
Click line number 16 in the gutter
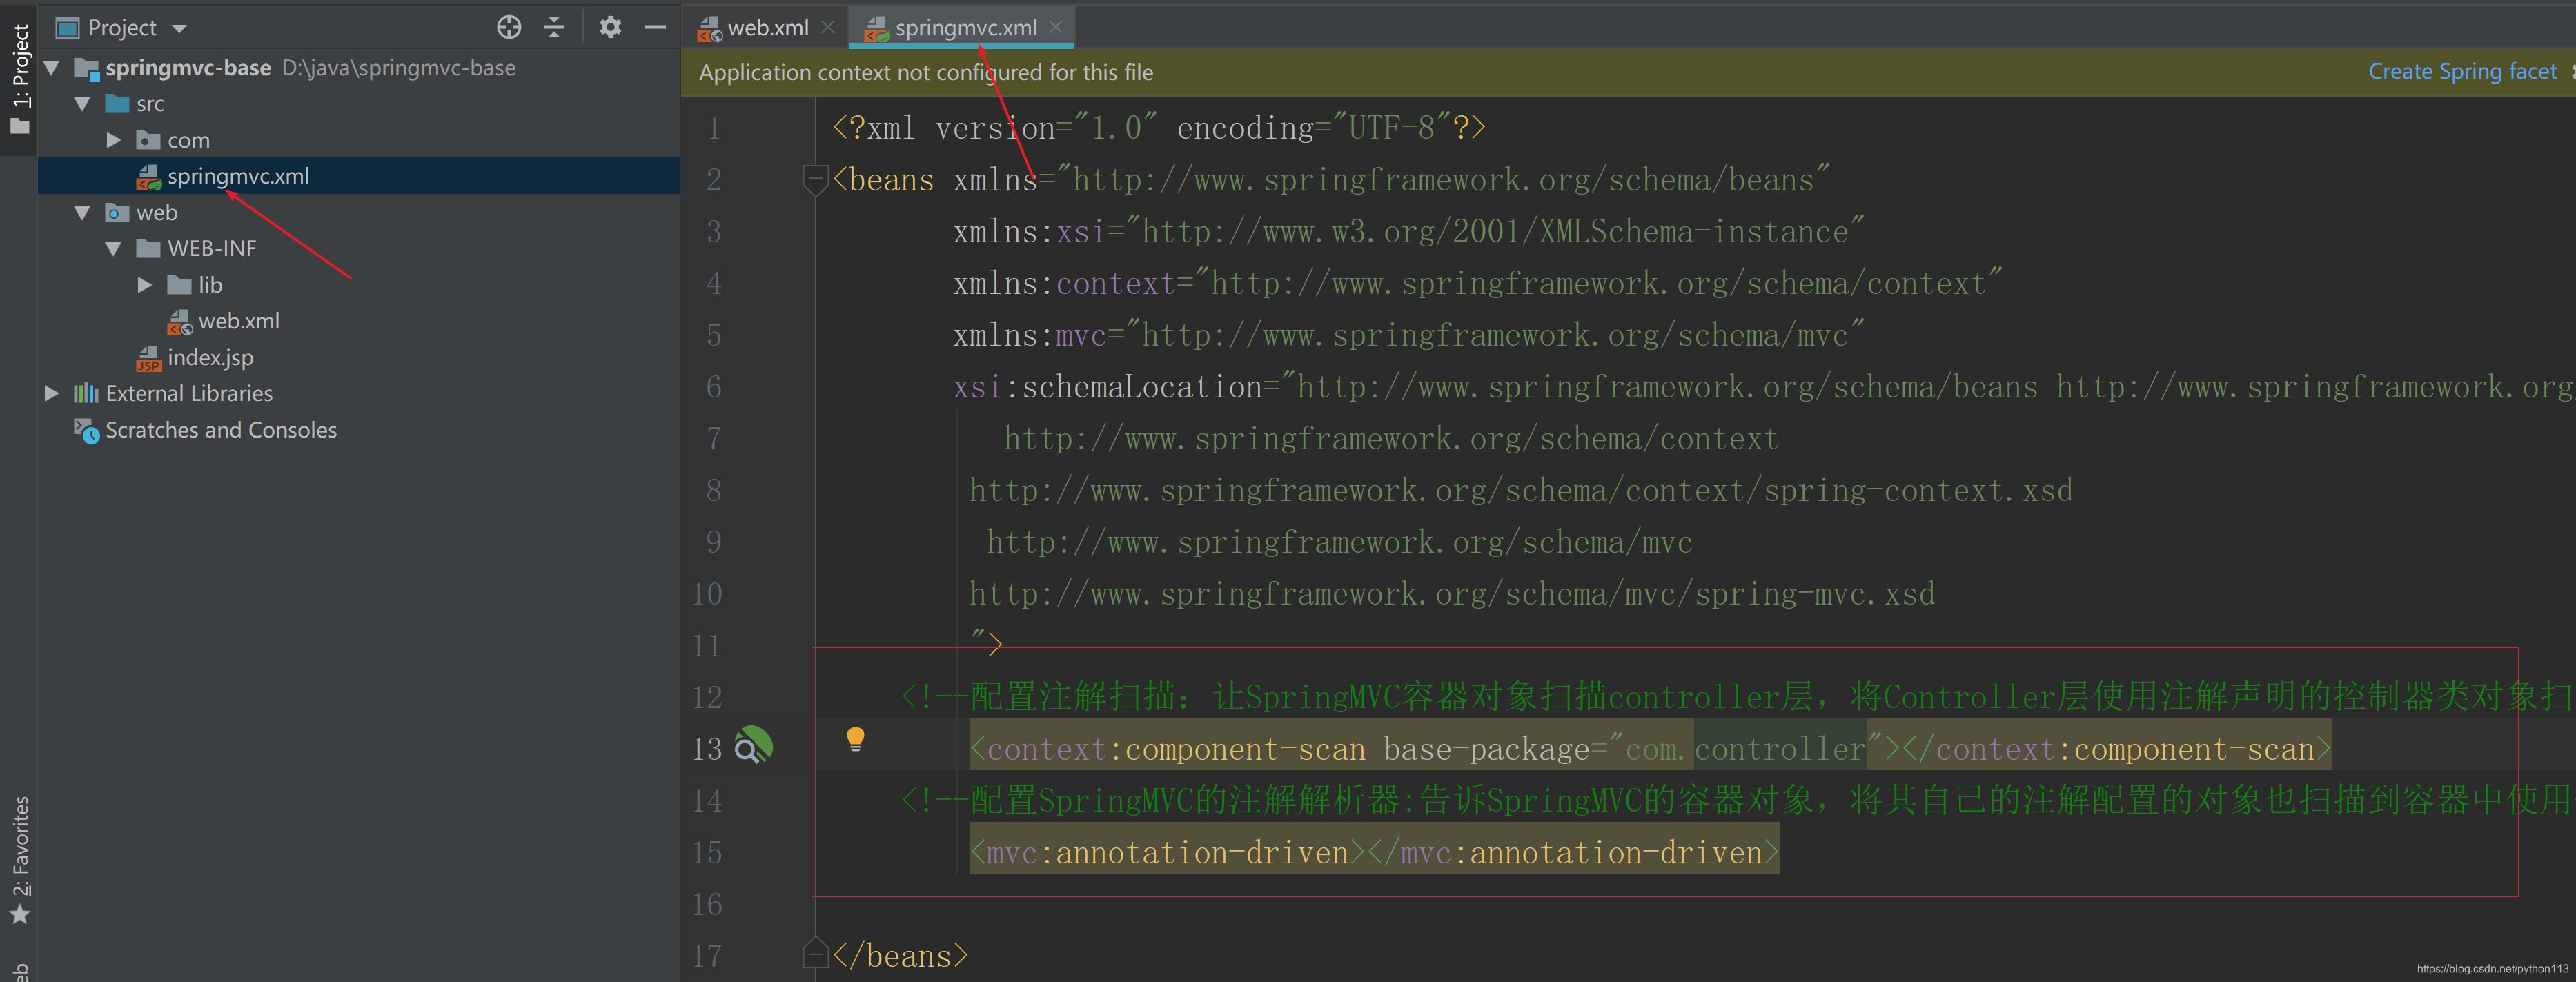(707, 904)
